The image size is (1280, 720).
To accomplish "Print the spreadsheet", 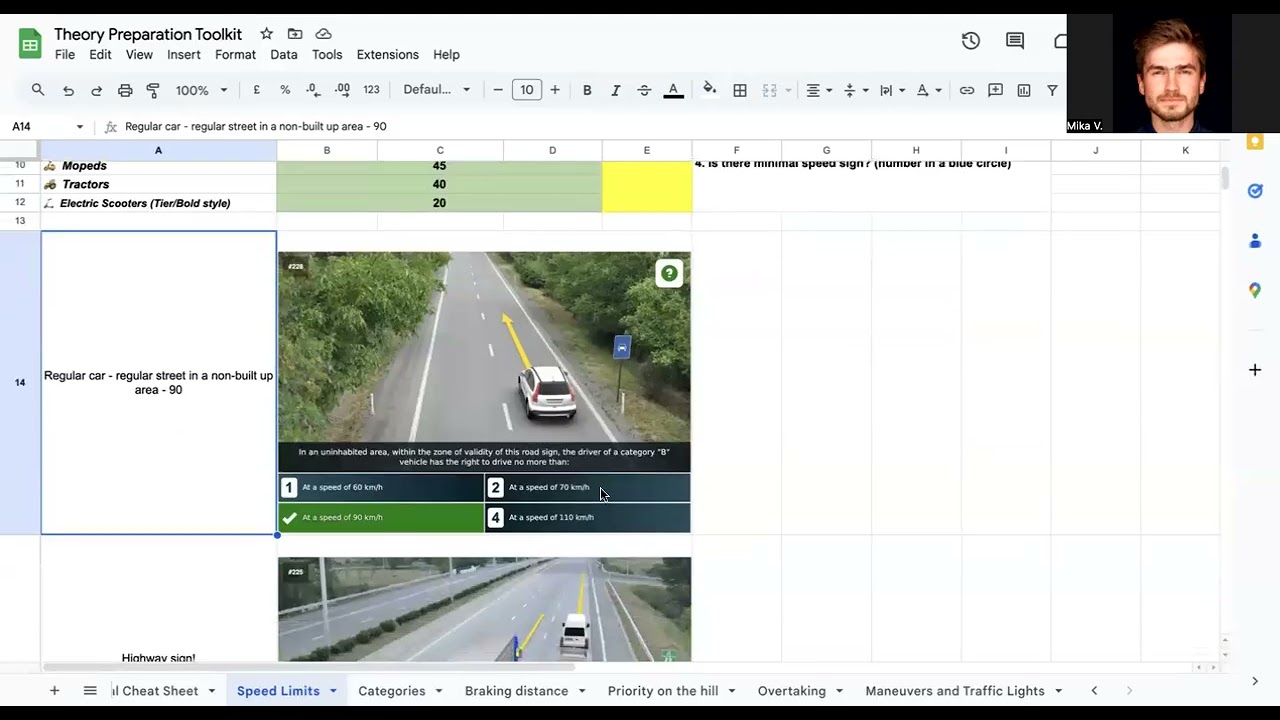I will pos(125,90).
